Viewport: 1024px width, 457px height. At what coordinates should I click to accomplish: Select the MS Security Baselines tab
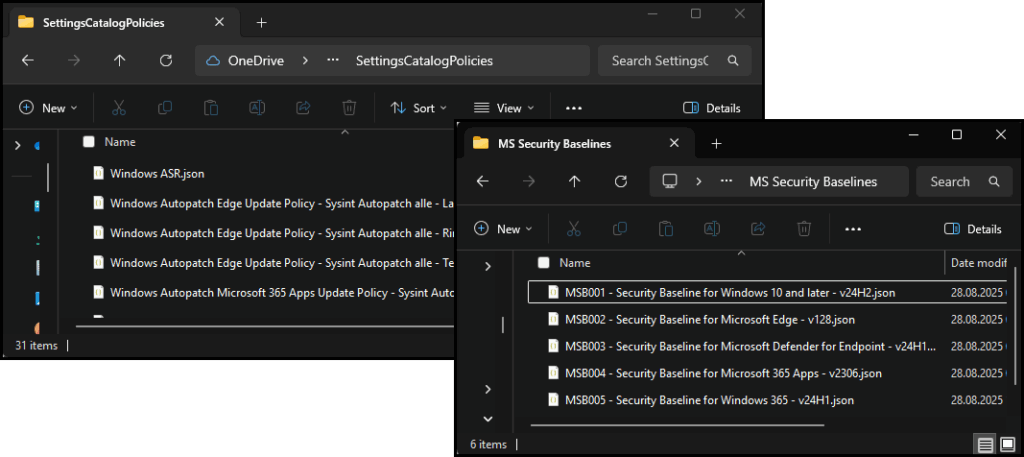click(x=577, y=143)
